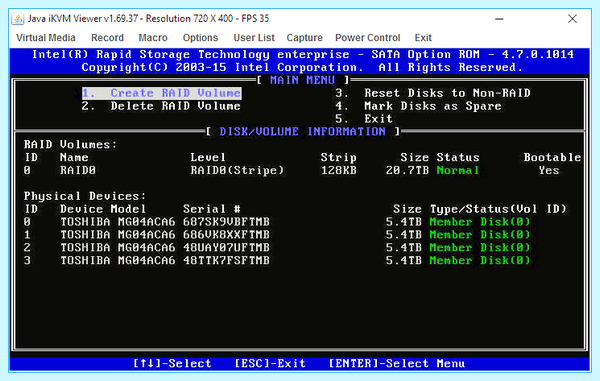Click the Intel copyright line
Viewport: 600px width, 381px height.
[x=302, y=67]
